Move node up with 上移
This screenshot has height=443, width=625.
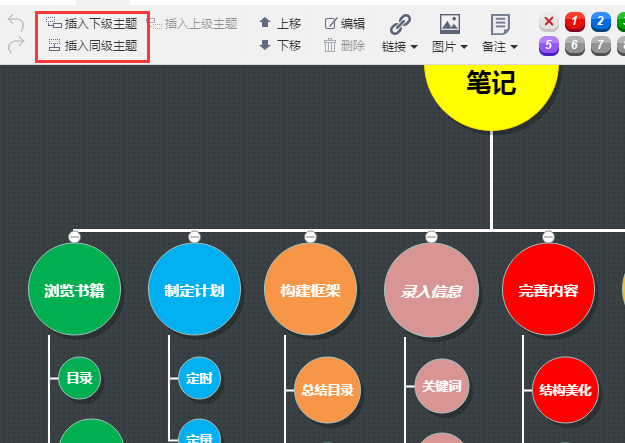click(280, 24)
